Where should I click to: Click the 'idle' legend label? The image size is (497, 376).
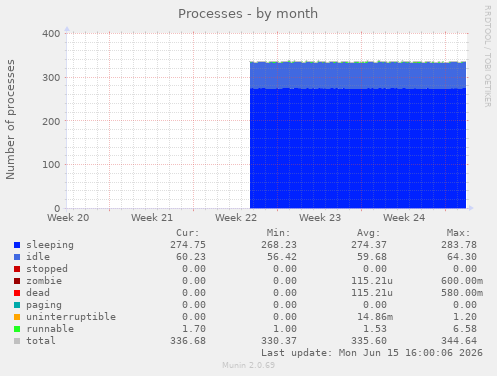(38, 257)
